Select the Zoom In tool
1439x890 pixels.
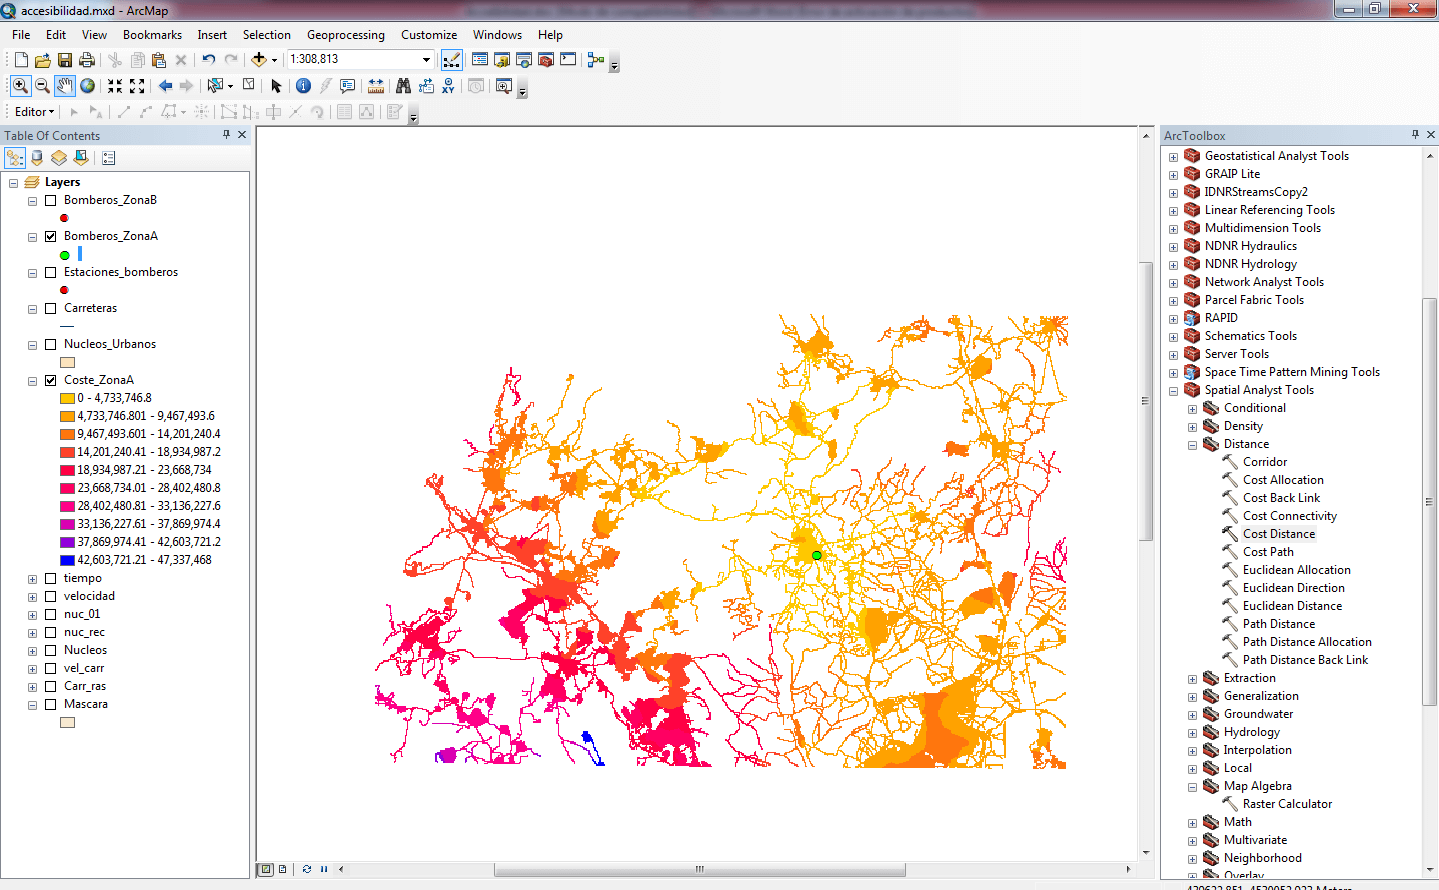pyautogui.click(x=20, y=86)
